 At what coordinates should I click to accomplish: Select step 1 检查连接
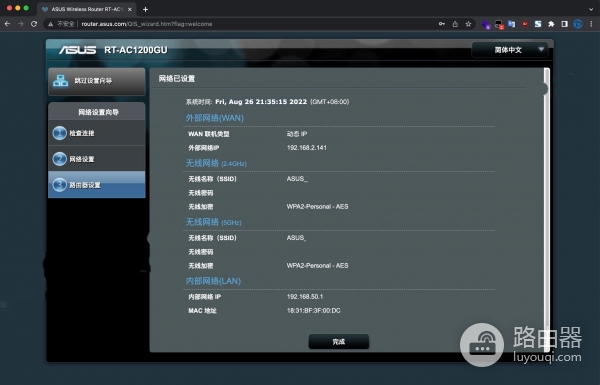tap(97, 133)
